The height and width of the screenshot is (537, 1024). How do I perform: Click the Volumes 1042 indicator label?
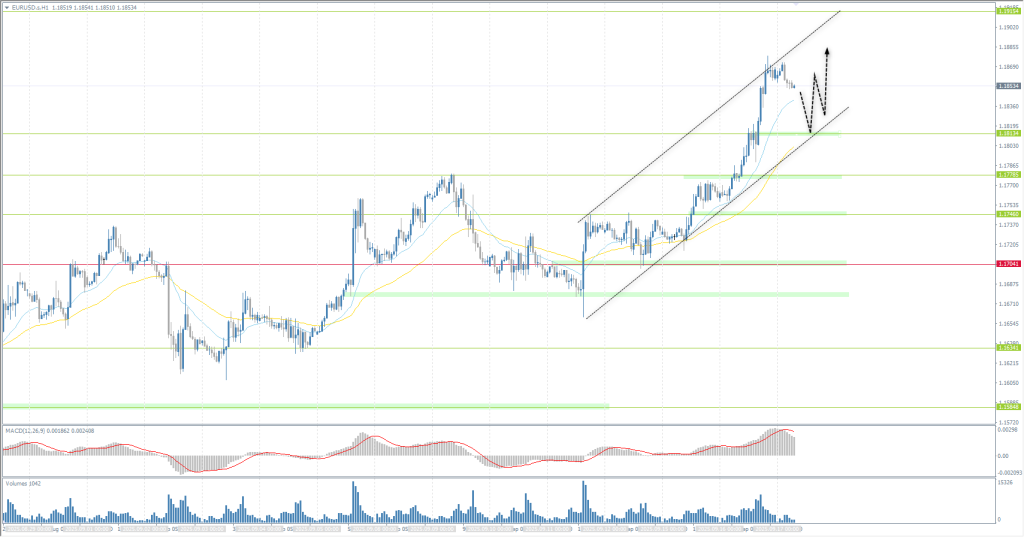(x=24, y=482)
